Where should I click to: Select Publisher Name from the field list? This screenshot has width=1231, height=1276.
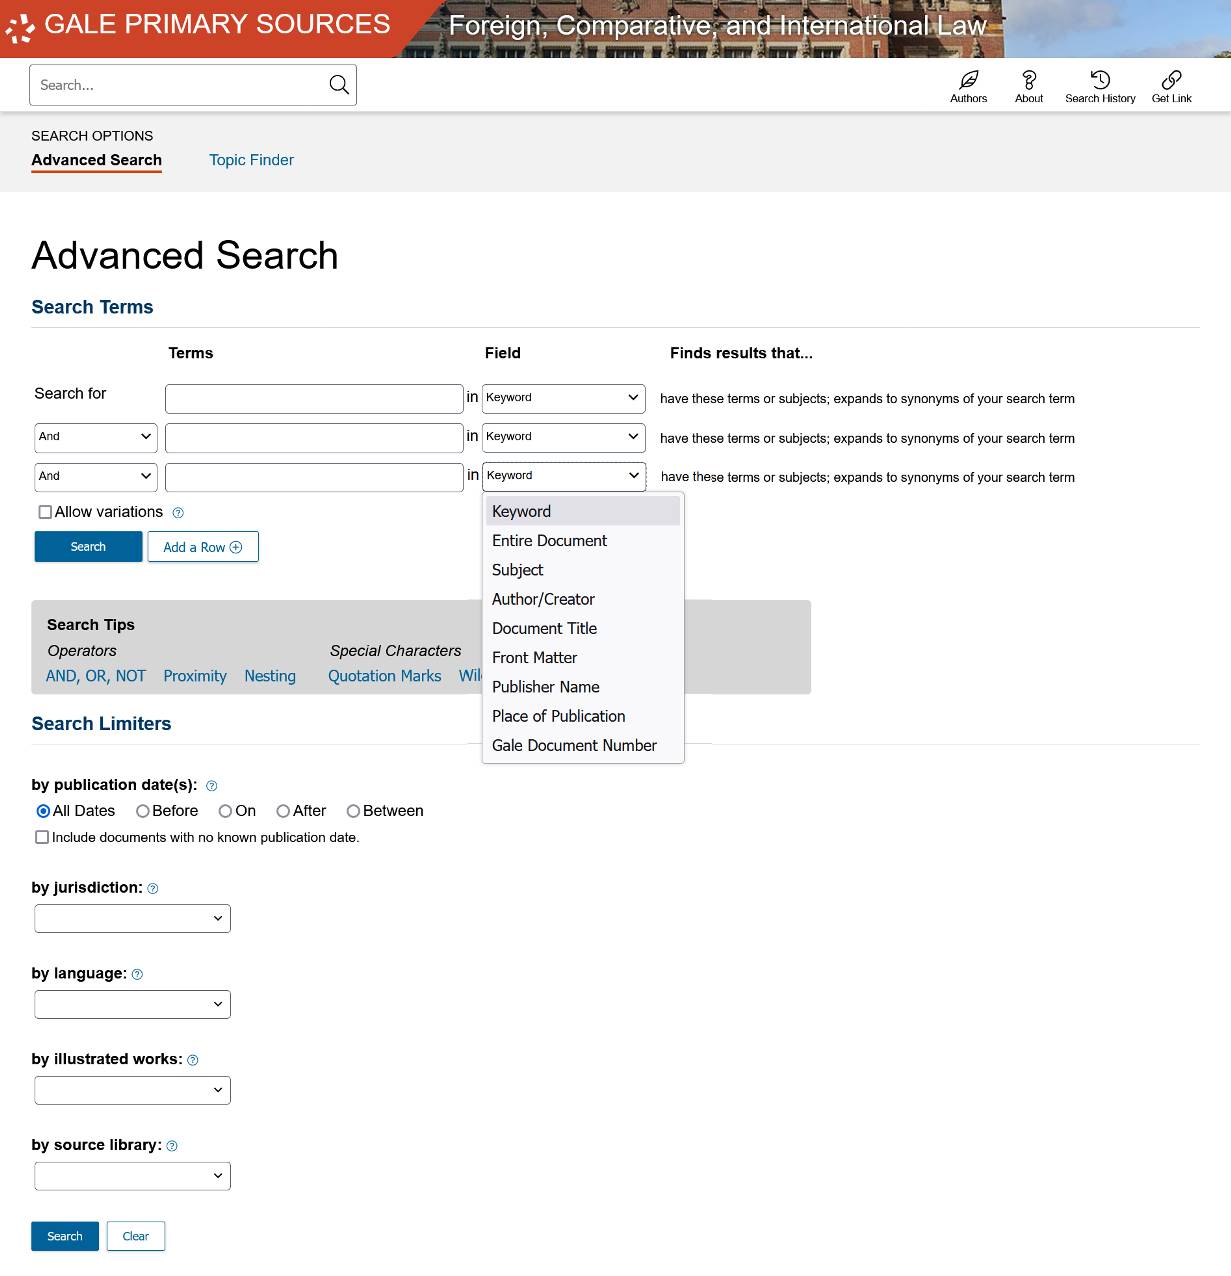click(x=583, y=687)
